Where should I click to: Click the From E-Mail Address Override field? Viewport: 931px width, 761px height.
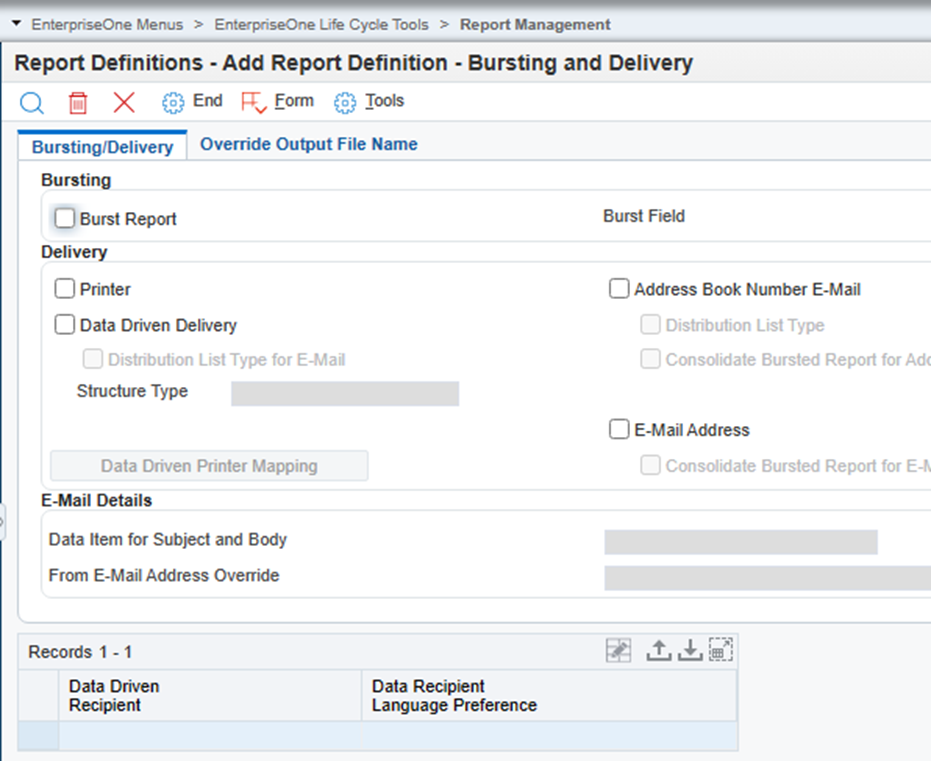tap(768, 578)
